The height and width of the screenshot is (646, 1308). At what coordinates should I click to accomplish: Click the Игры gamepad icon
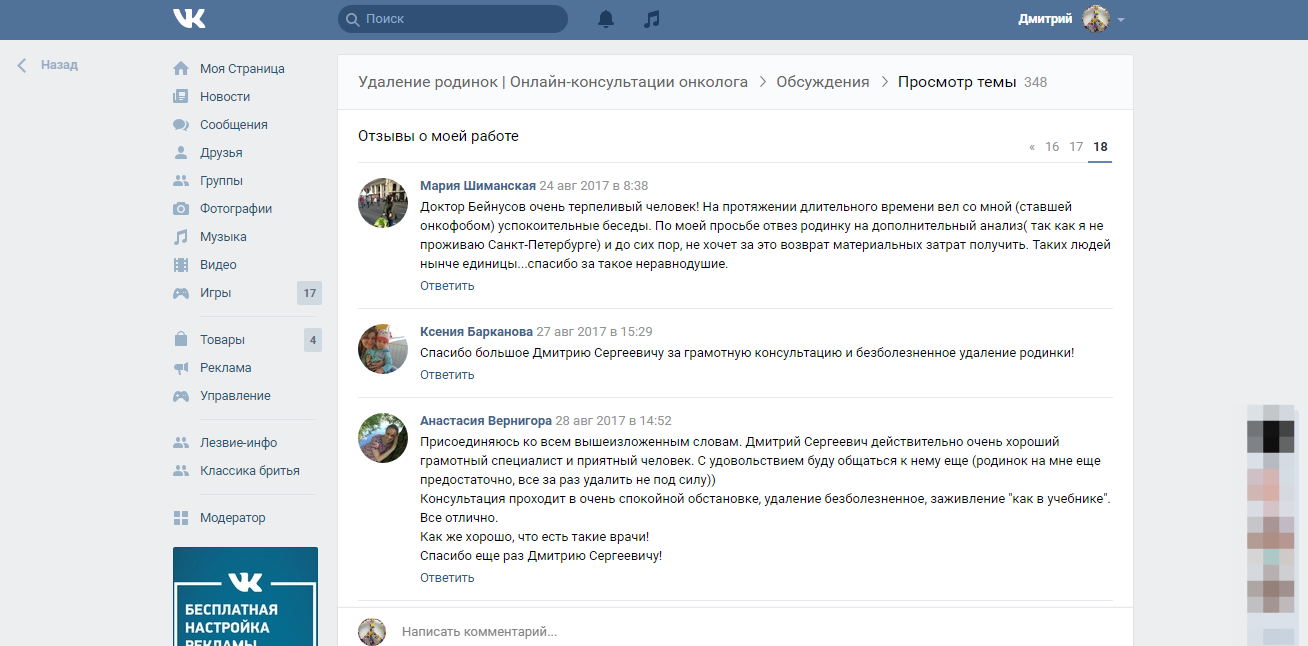coord(181,293)
